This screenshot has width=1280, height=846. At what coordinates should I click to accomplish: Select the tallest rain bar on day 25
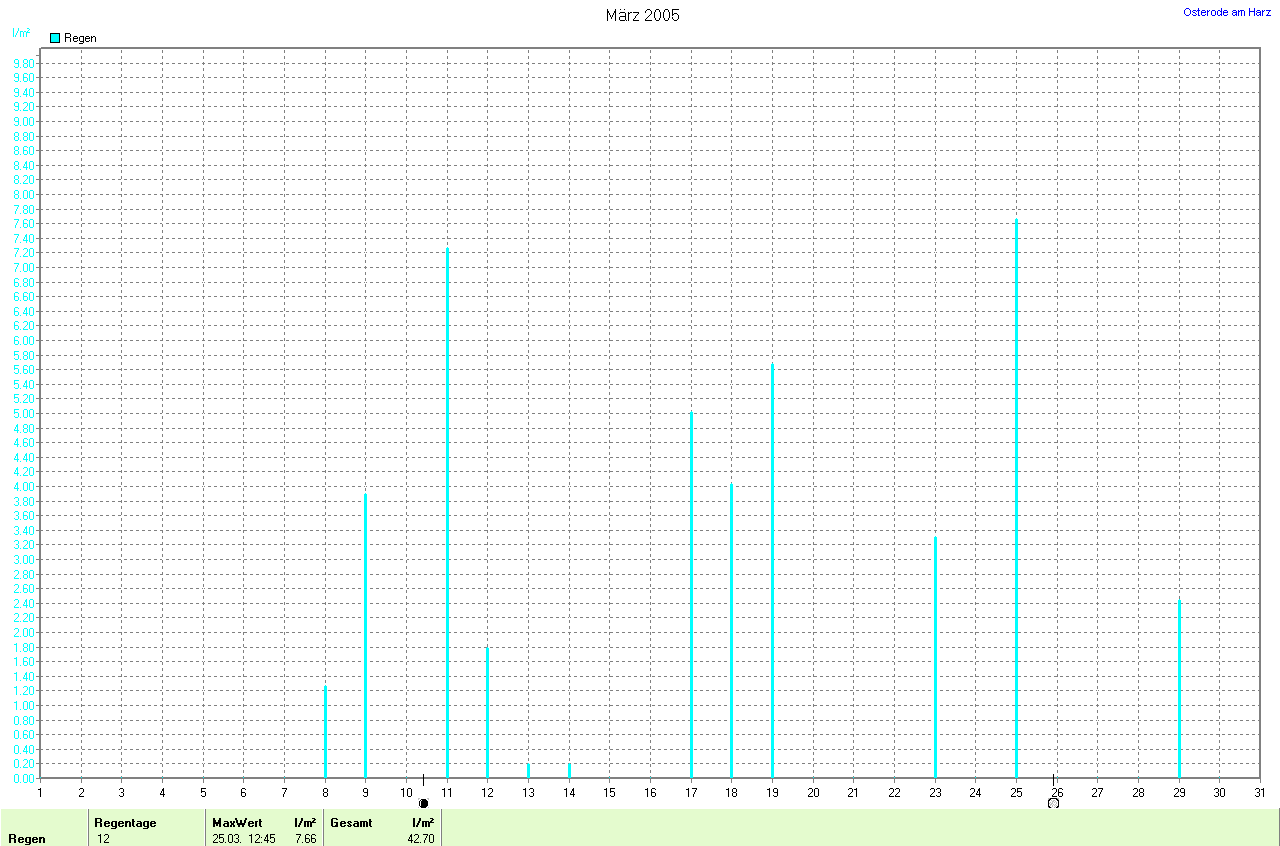(1016, 498)
